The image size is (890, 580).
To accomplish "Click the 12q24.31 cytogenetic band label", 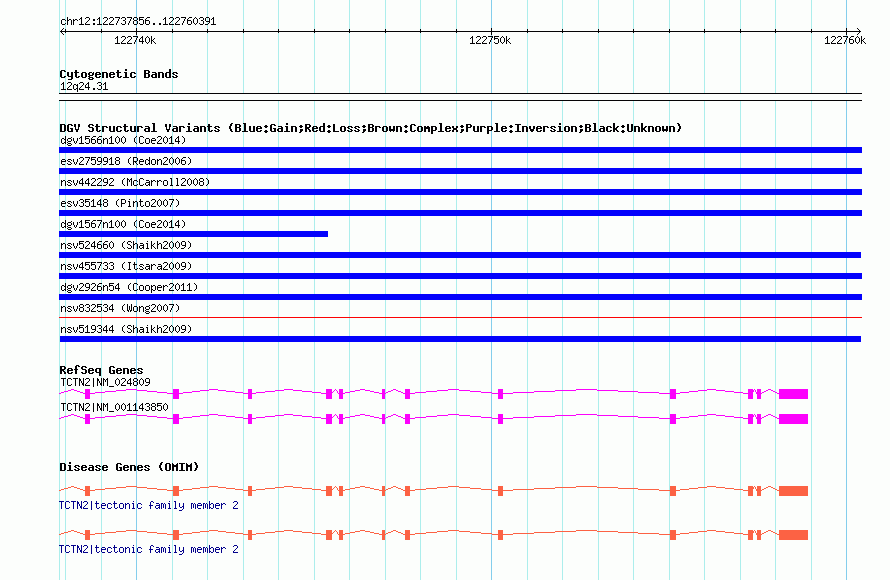I will (x=84, y=87).
